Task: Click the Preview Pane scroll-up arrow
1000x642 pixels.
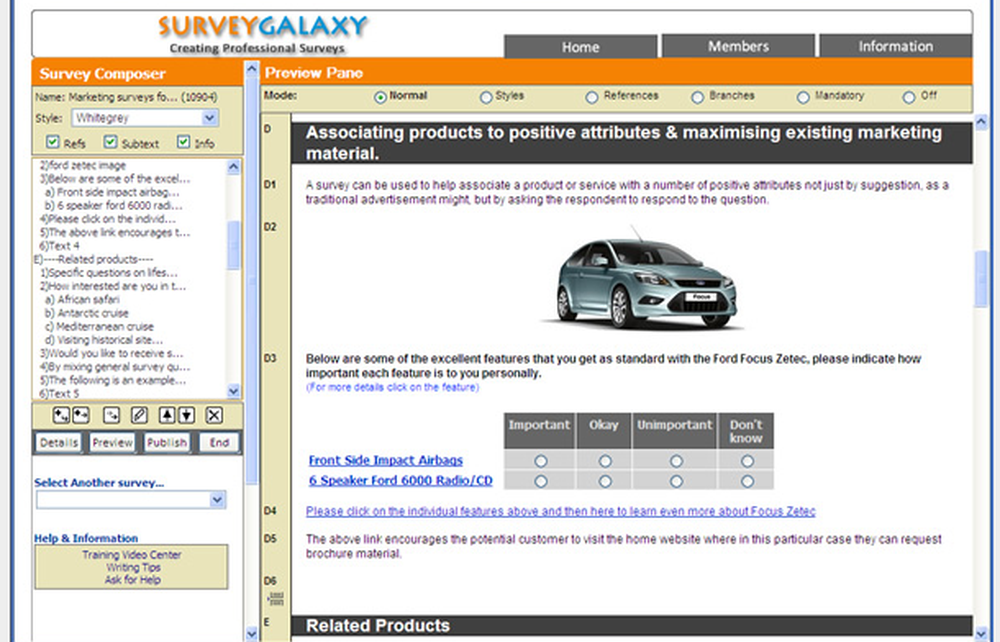Action: [x=981, y=121]
